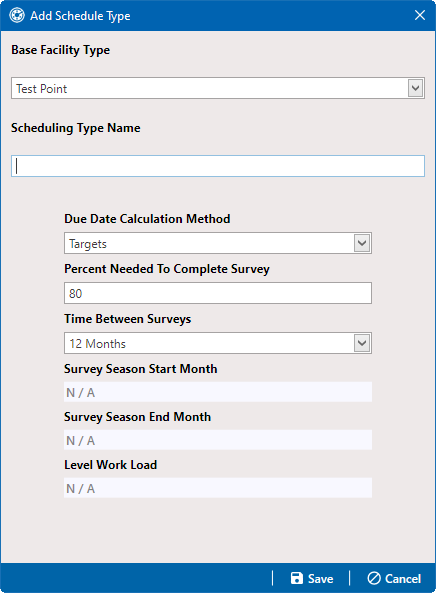Click the Survey Season Start Month N / A field
This screenshot has height=593, width=436.
point(218,392)
